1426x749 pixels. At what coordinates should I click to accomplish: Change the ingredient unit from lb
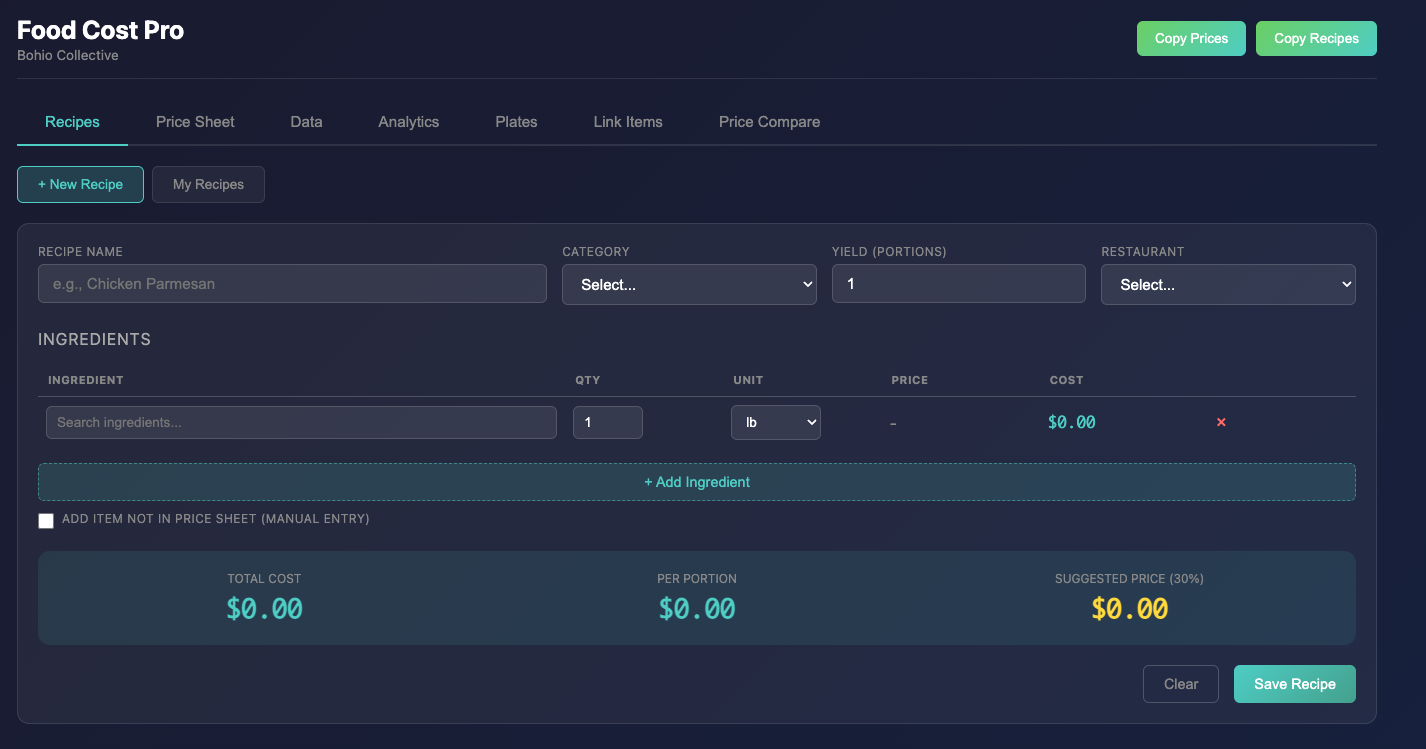776,422
